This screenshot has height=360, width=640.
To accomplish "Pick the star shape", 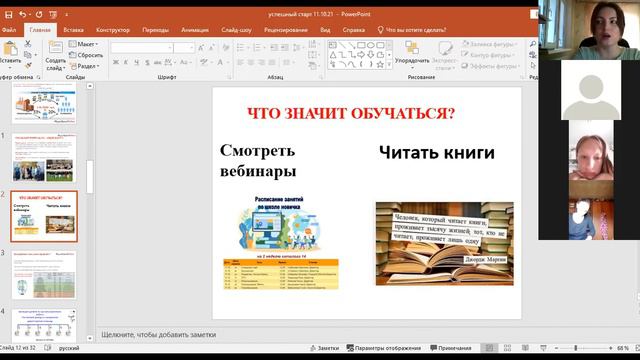I will (380, 64).
